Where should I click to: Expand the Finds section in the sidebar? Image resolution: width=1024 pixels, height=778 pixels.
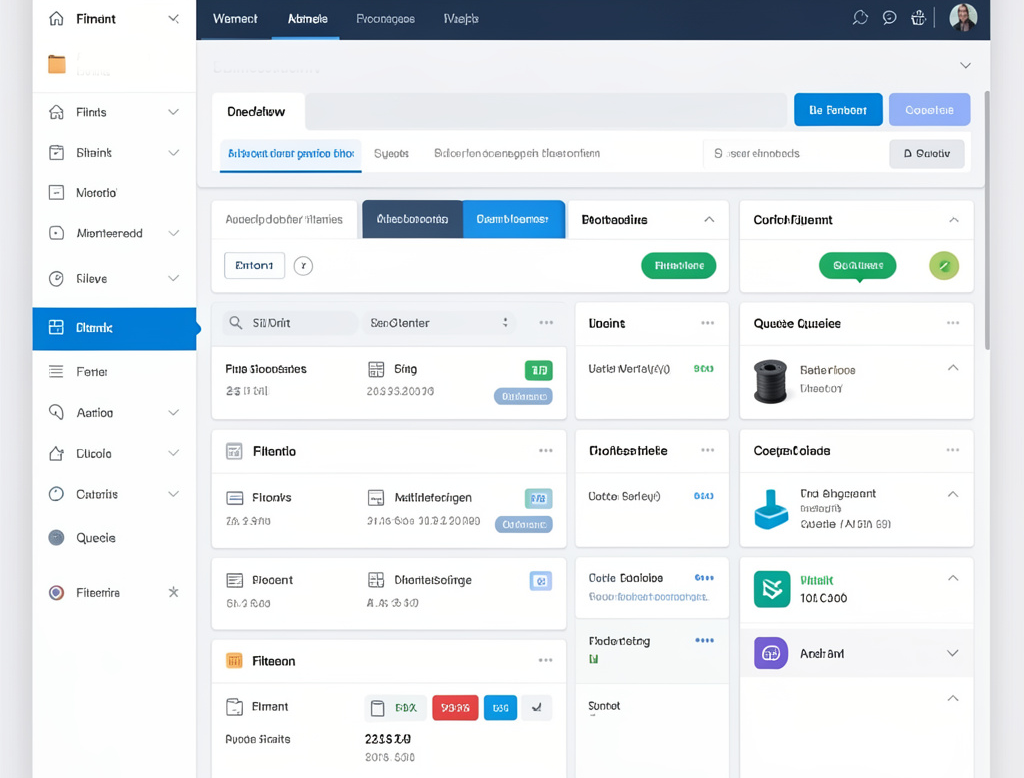(x=173, y=111)
